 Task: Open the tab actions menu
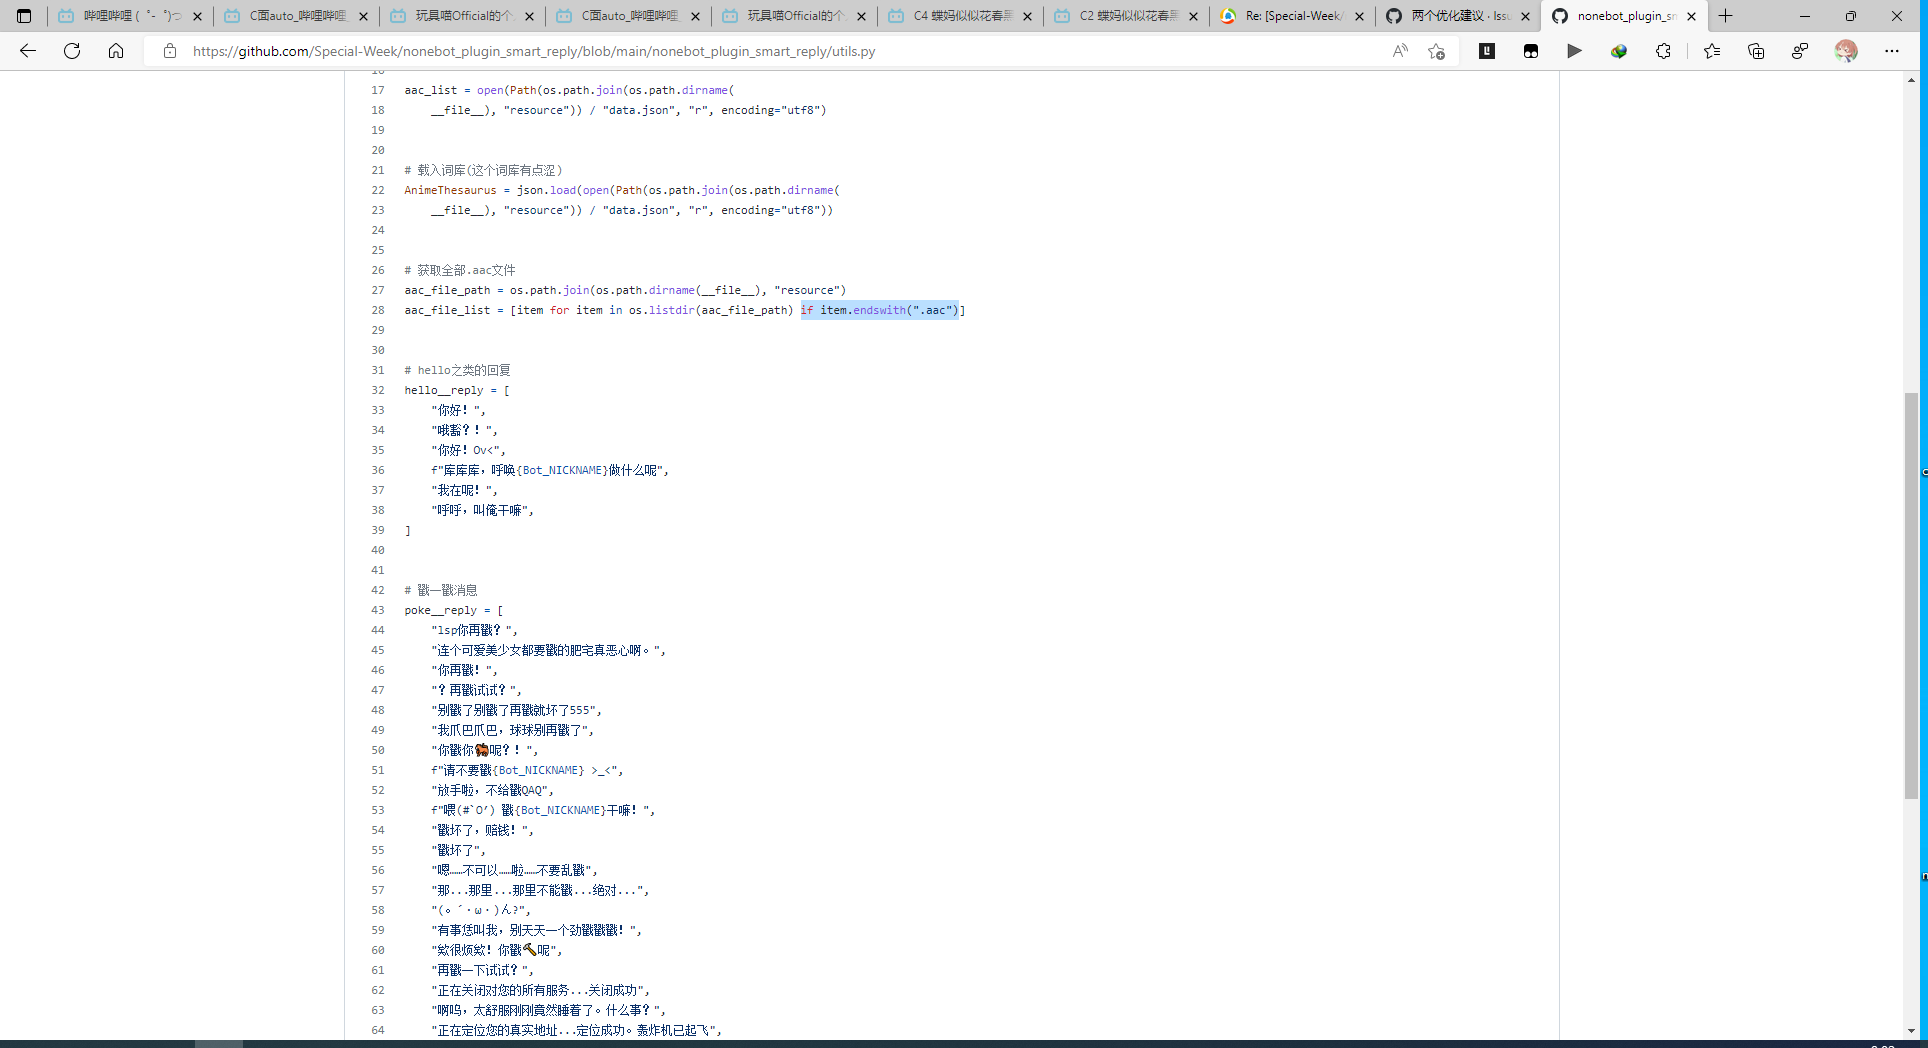(x=22, y=16)
